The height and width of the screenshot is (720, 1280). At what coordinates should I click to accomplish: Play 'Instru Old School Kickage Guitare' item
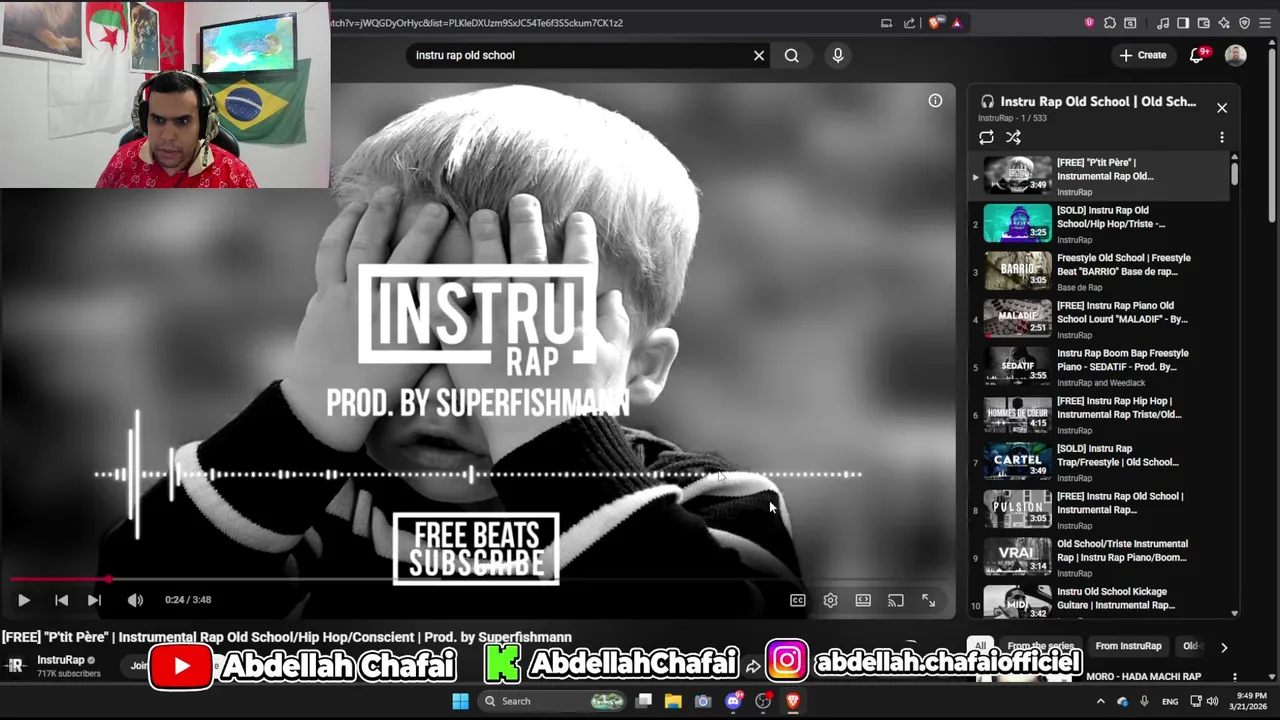[1100, 600]
